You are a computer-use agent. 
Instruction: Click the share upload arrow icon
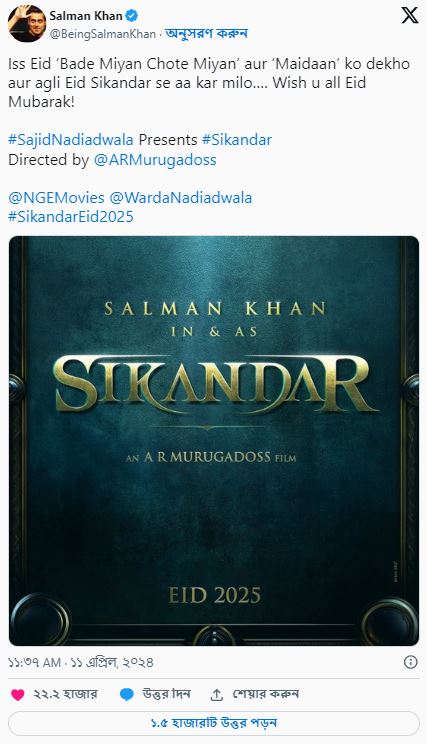[x=216, y=695]
